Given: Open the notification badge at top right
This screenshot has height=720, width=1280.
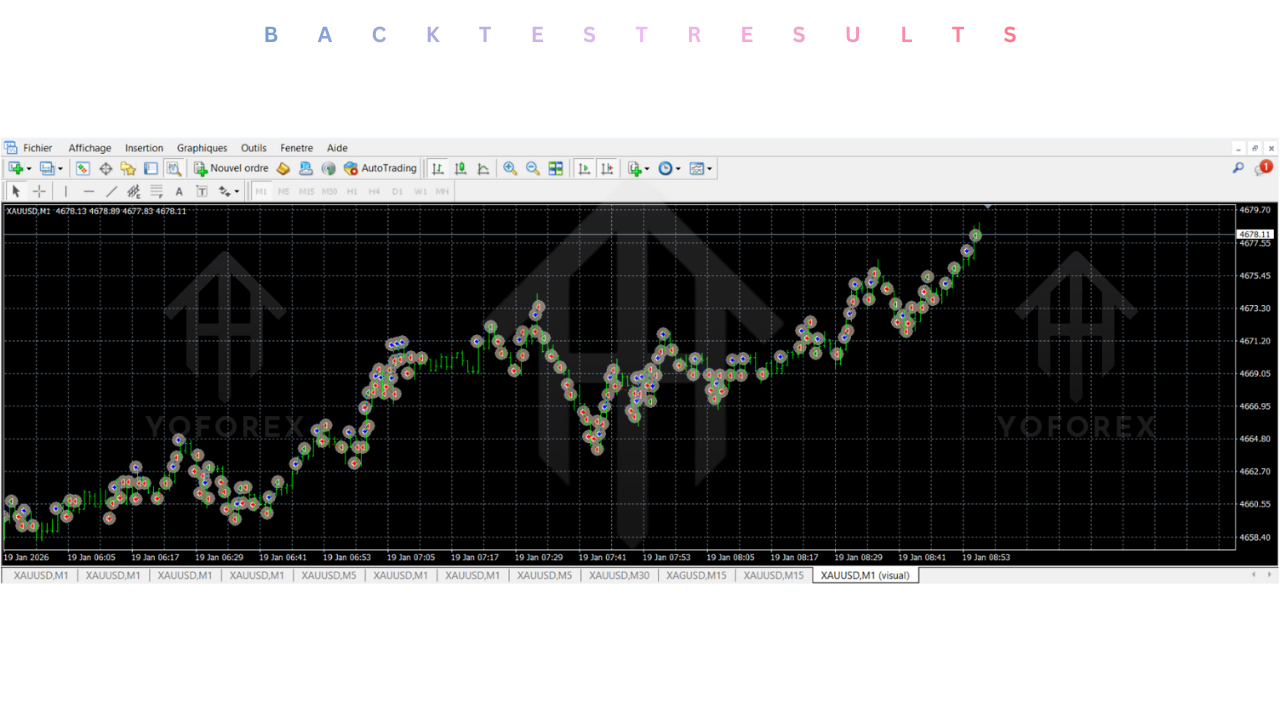Looking at the screenshot, I should point(1264,168).
